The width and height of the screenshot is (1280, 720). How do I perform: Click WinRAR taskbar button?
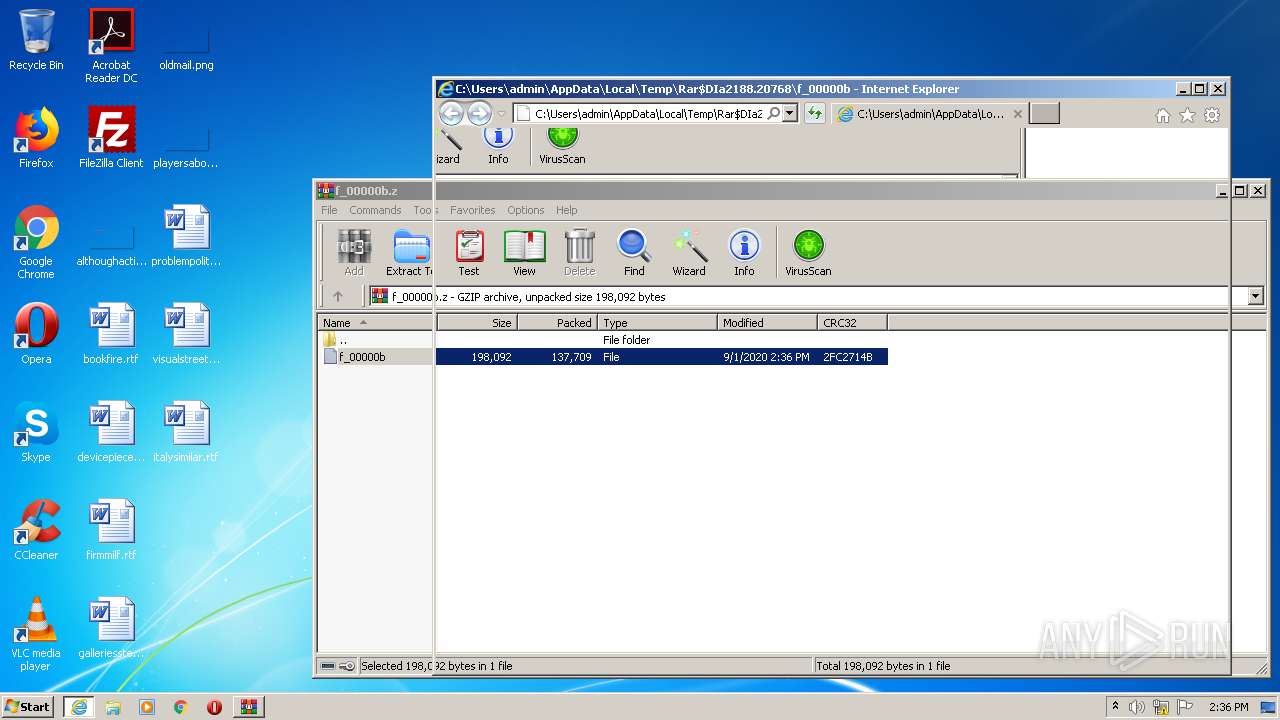pos(249,707)
